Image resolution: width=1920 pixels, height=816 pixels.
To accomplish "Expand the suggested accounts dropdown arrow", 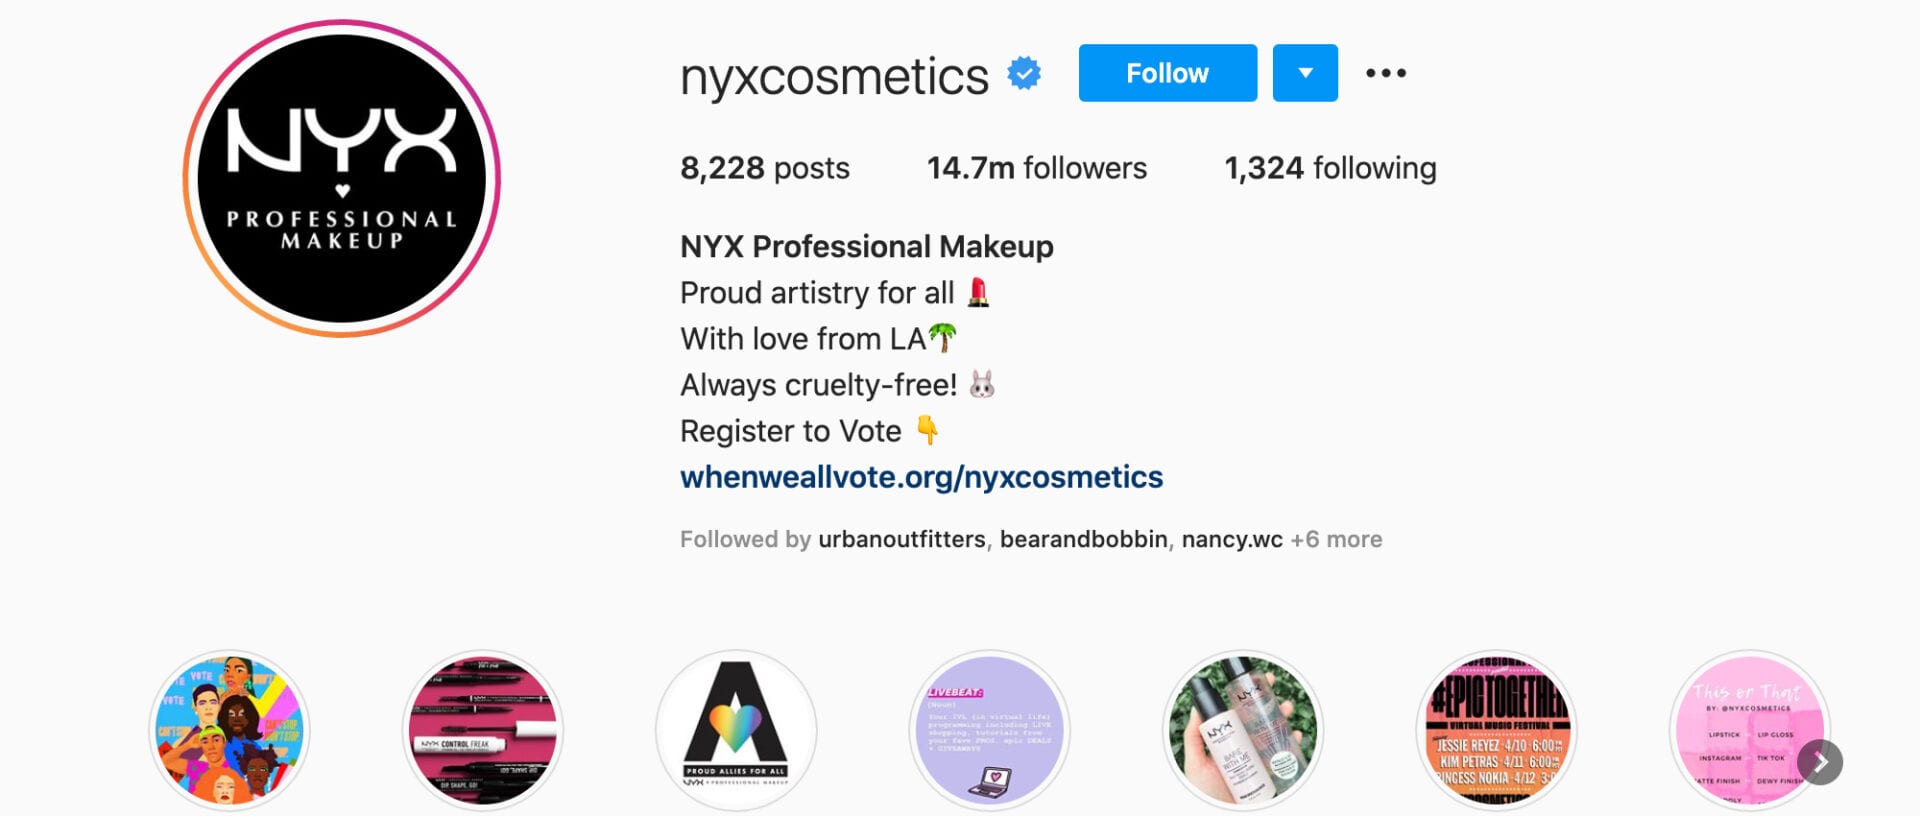I will pos(1305,73).
